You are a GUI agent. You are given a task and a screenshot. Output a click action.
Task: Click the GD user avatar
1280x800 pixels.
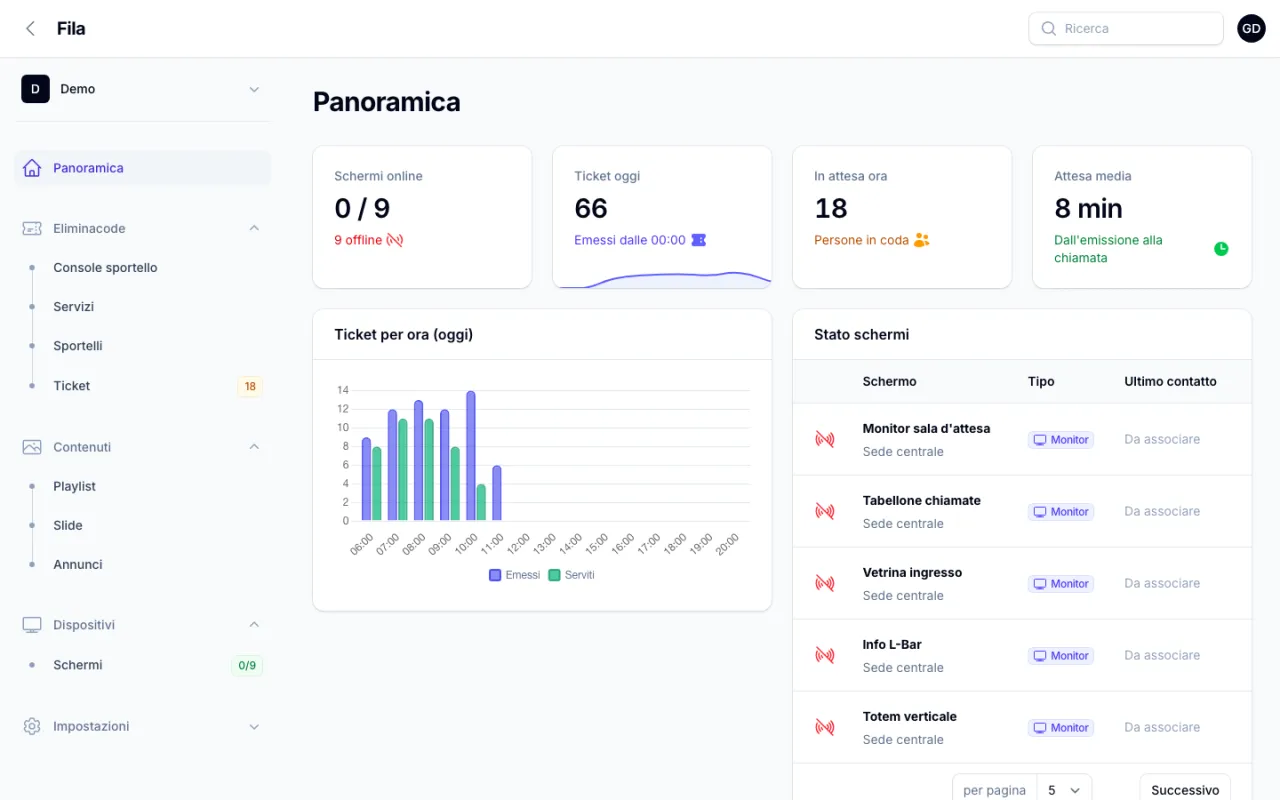tap(1251, 28)
